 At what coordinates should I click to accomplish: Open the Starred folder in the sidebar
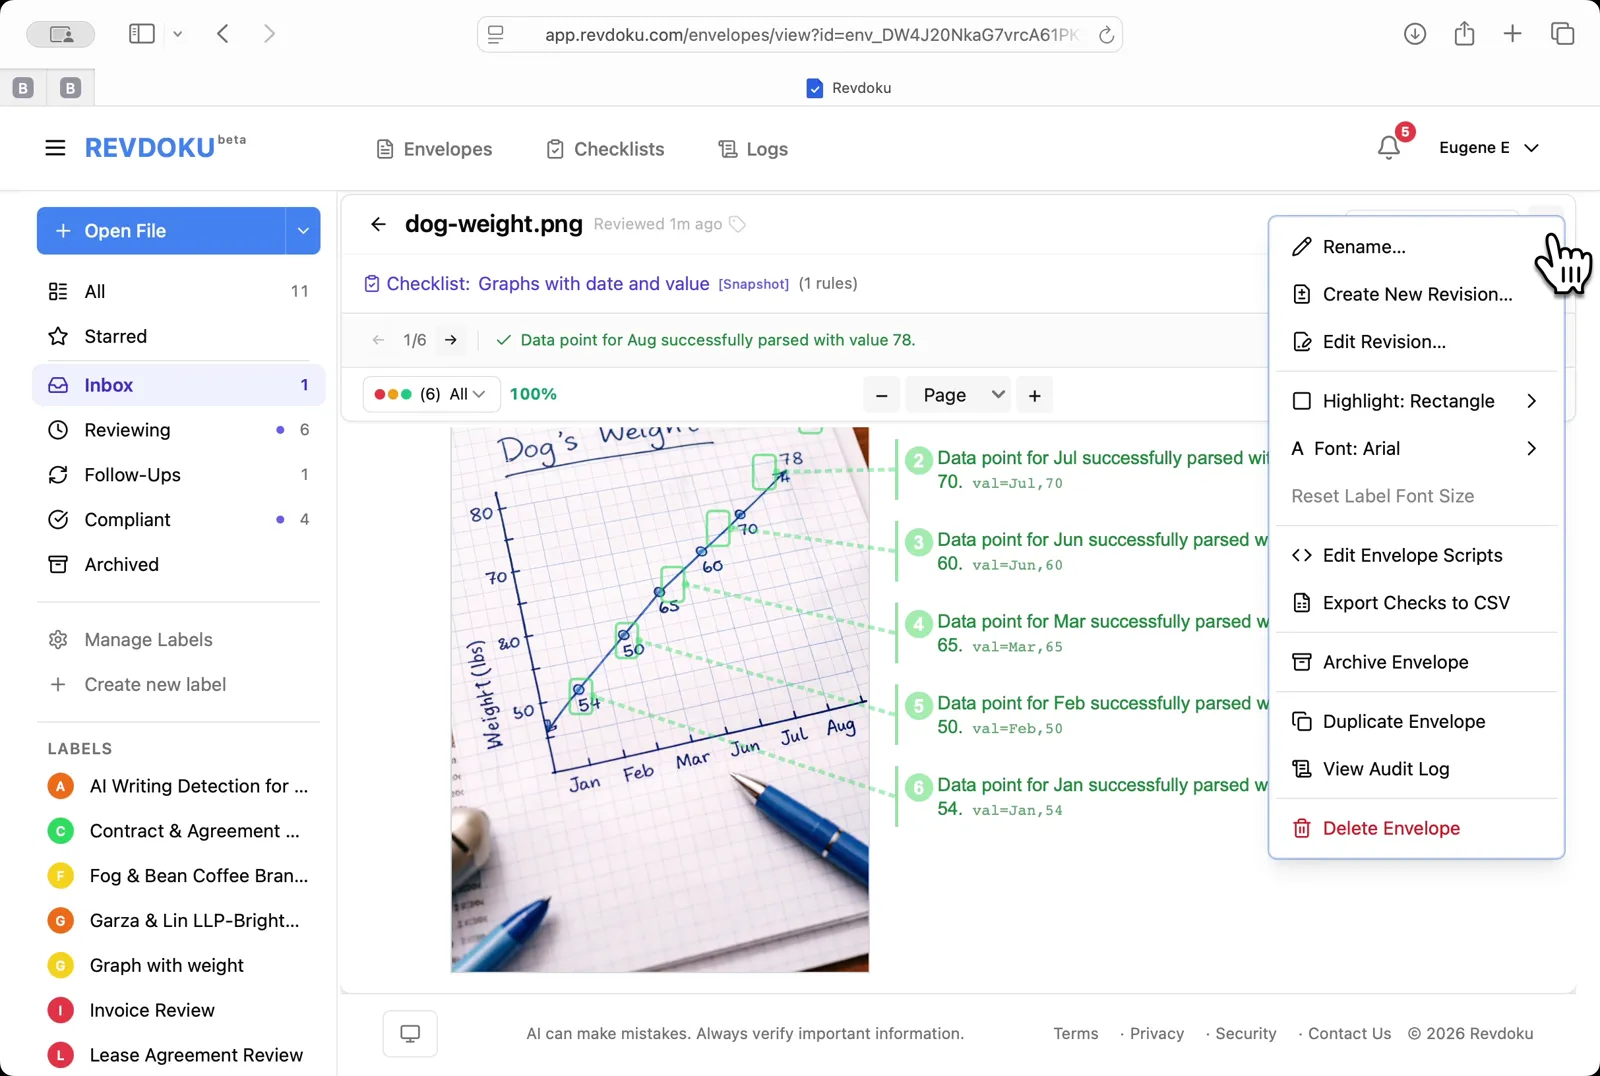[x=115, y=336]
